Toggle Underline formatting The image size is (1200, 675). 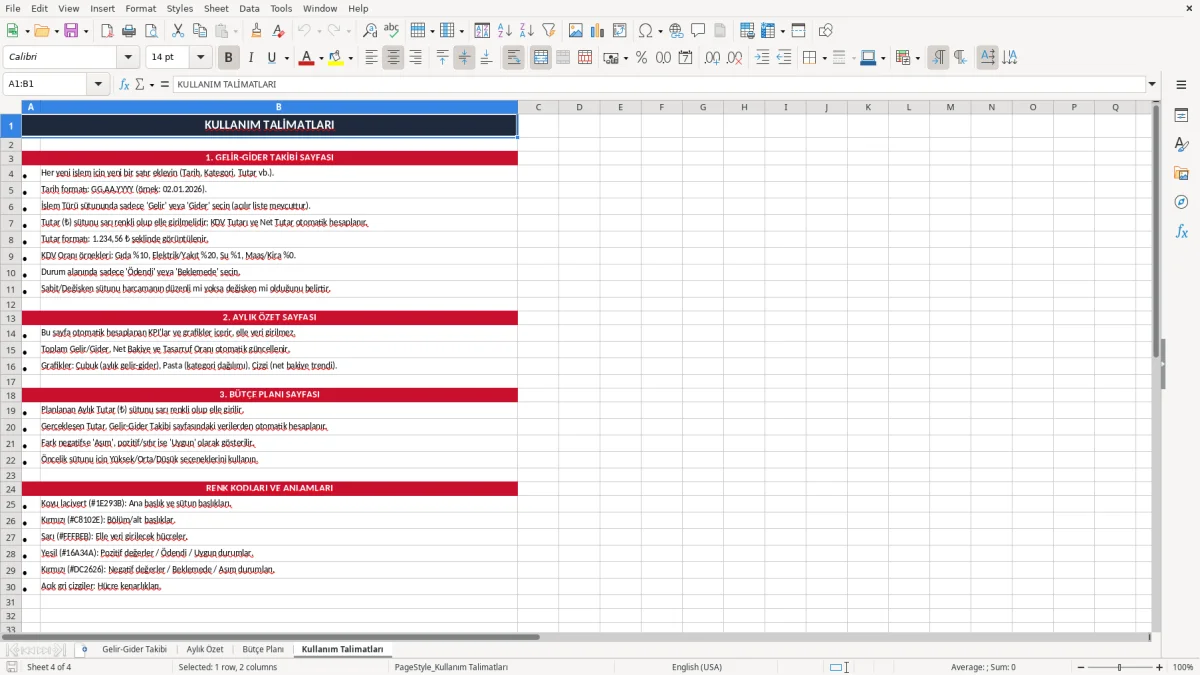pyautogui.click(x=272, y=58)
